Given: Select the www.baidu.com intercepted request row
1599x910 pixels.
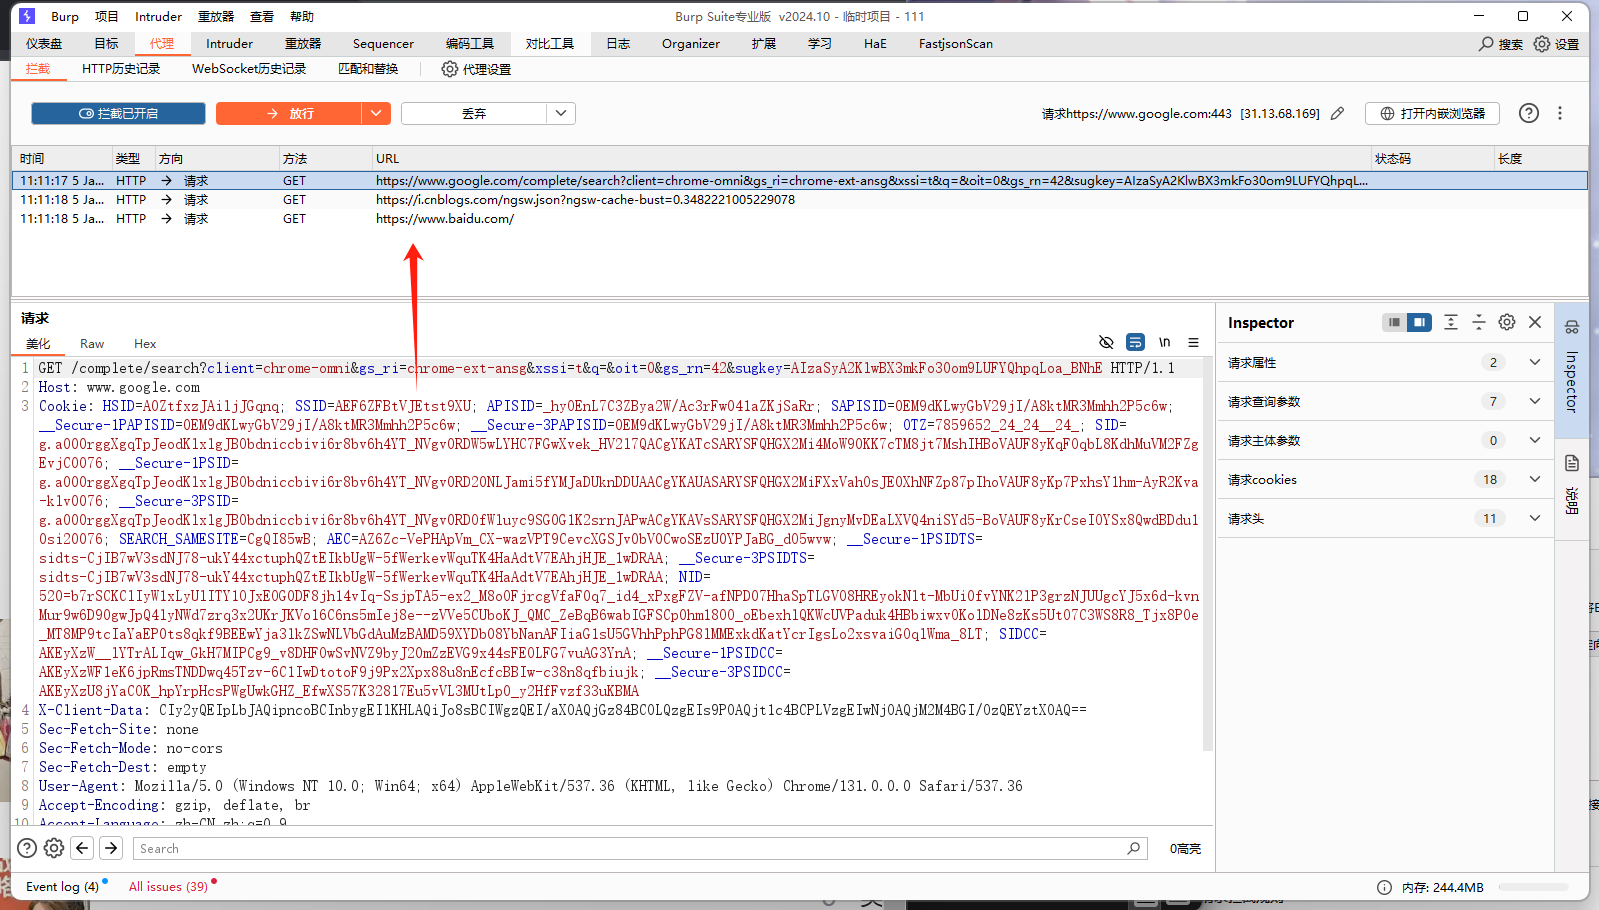Looking at the screenshot, I should (800, 219).
